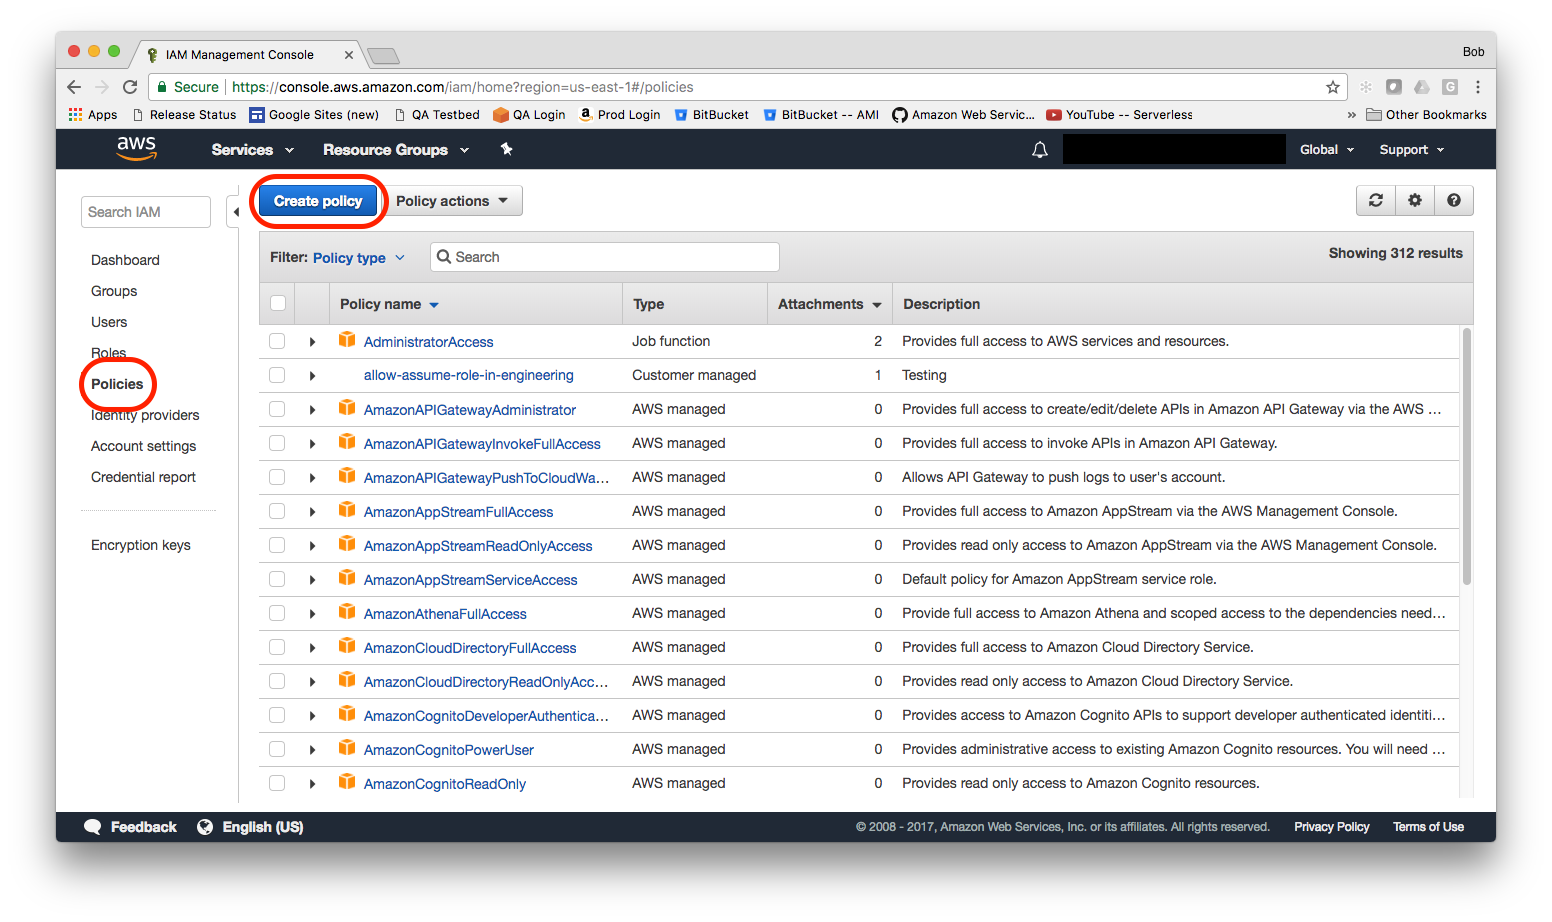
Task: Open the Prod Login bookmark
Action: (x=620, y=115)
